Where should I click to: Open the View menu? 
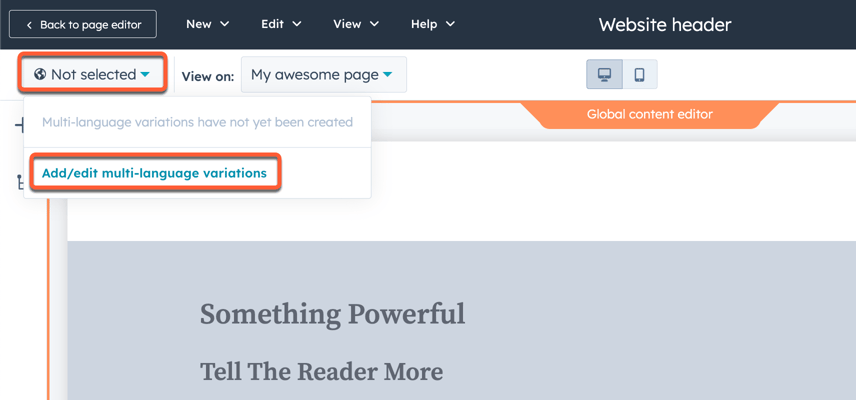point(356,25)
